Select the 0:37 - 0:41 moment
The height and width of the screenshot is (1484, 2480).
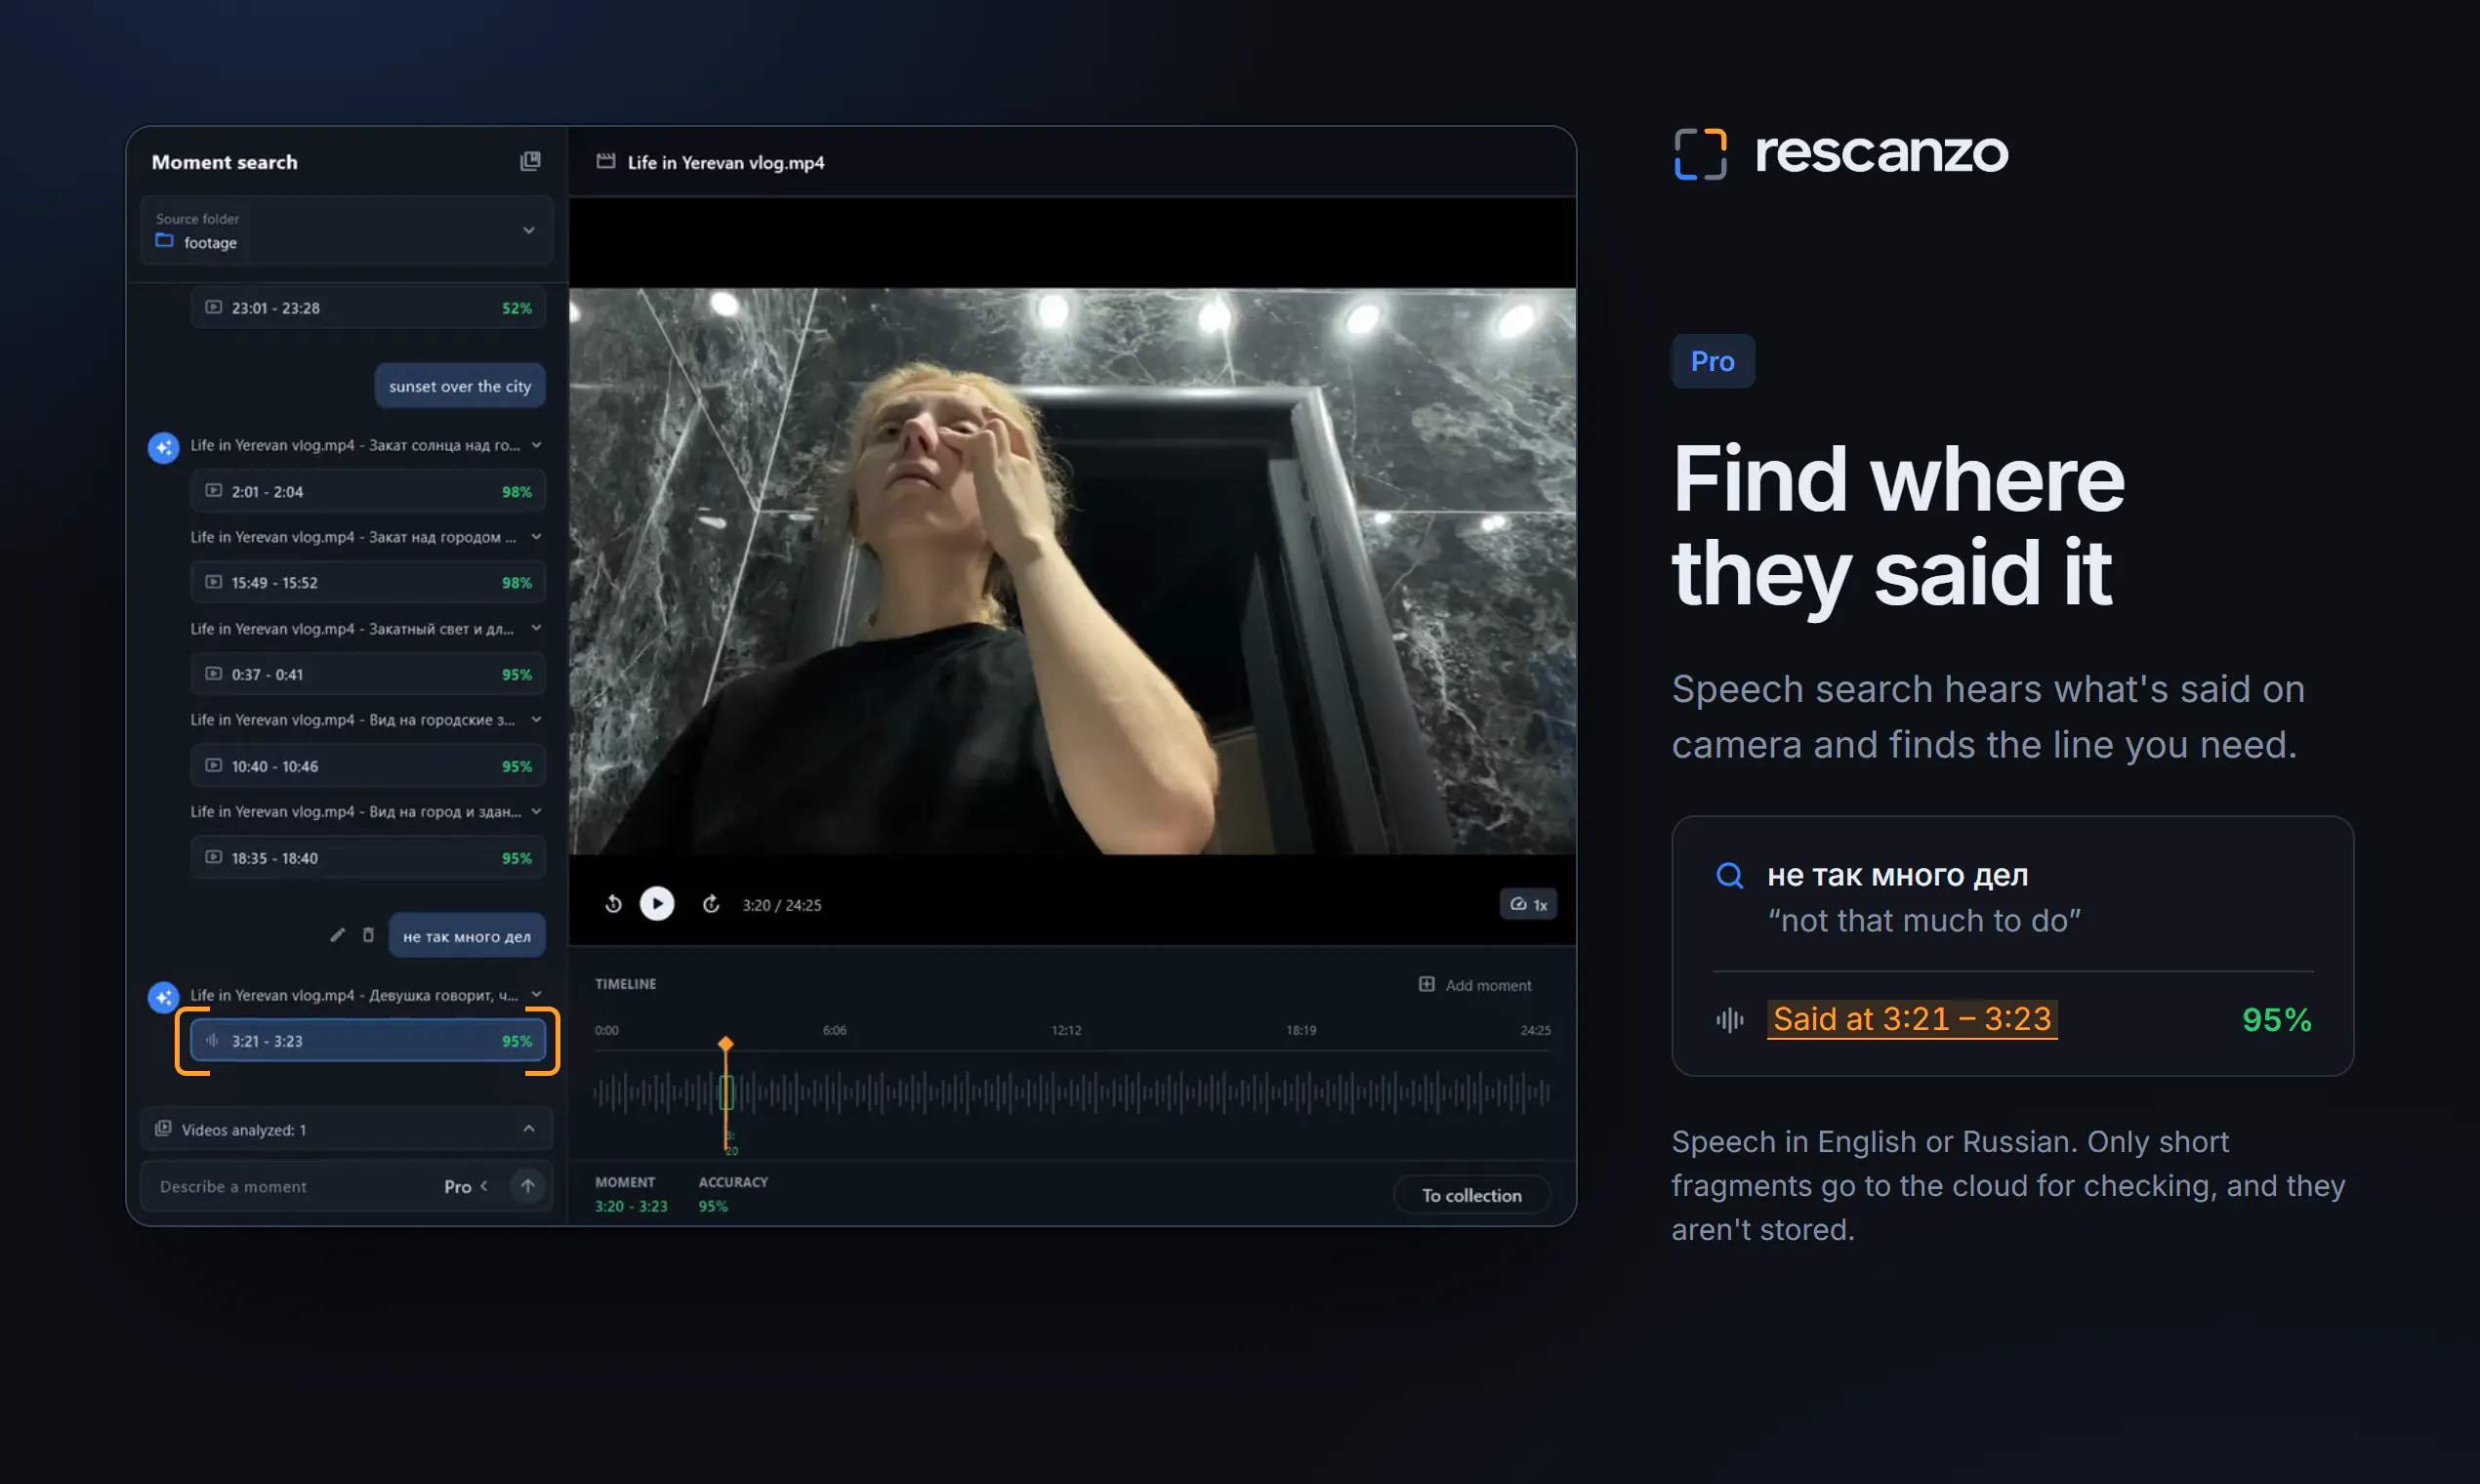pyautogui.click(x=368, y=674)
